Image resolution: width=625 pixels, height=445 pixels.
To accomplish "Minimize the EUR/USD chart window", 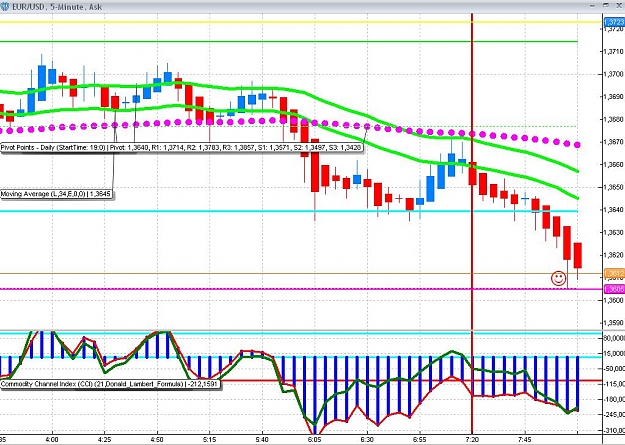I will [x=592, y=6].
